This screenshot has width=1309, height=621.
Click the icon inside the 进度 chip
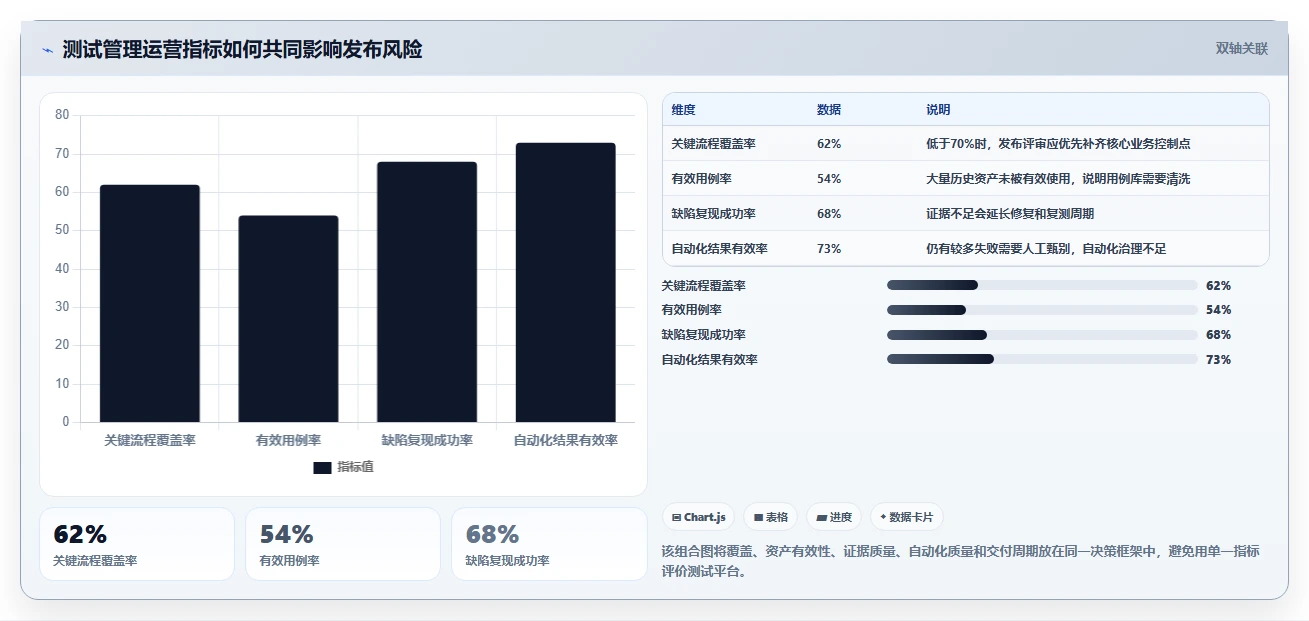821,517
